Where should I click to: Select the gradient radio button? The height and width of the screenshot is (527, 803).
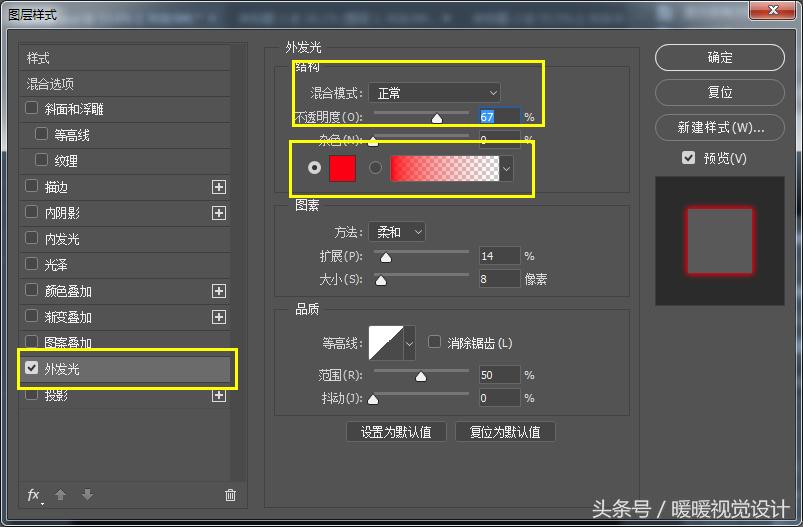[375, 167]
